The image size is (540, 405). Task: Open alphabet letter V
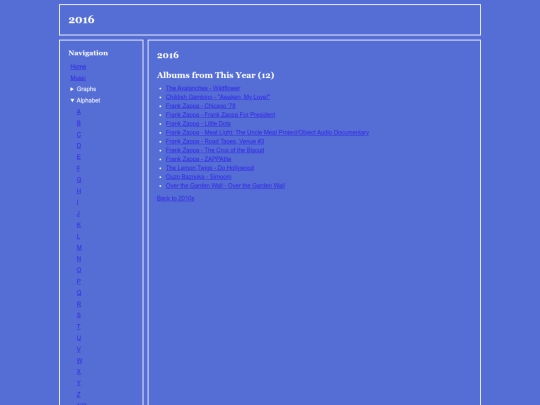(79, 349)
